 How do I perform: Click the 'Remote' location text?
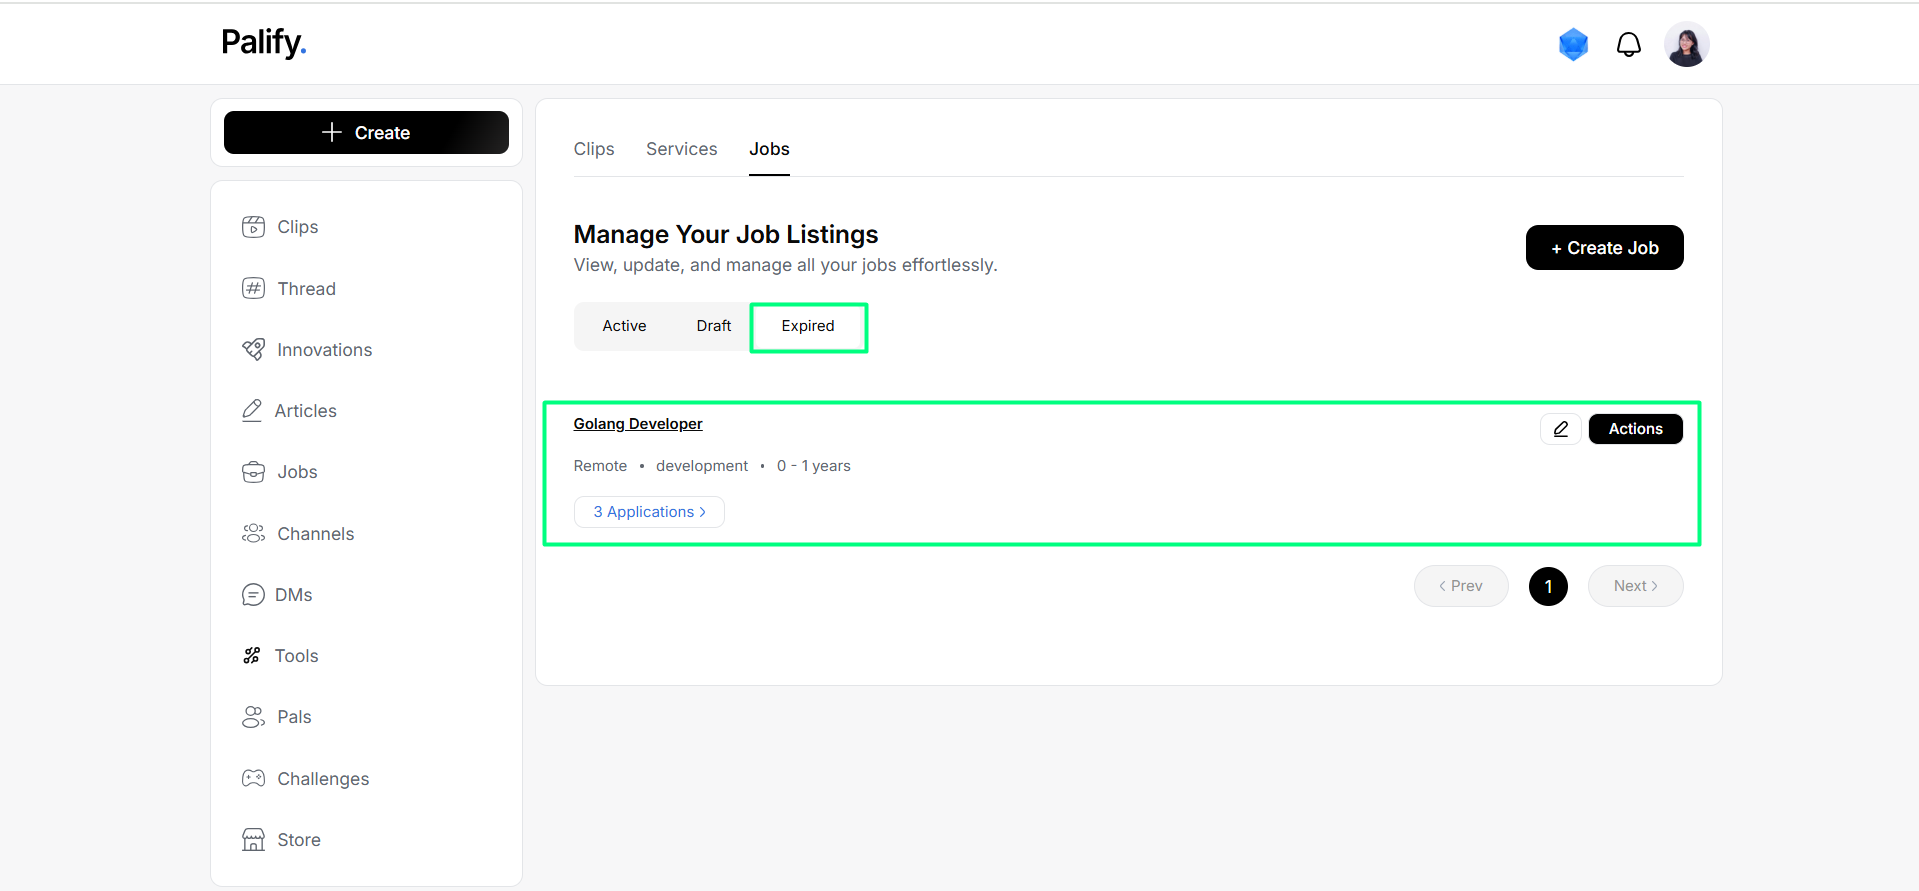click(600, 466)
